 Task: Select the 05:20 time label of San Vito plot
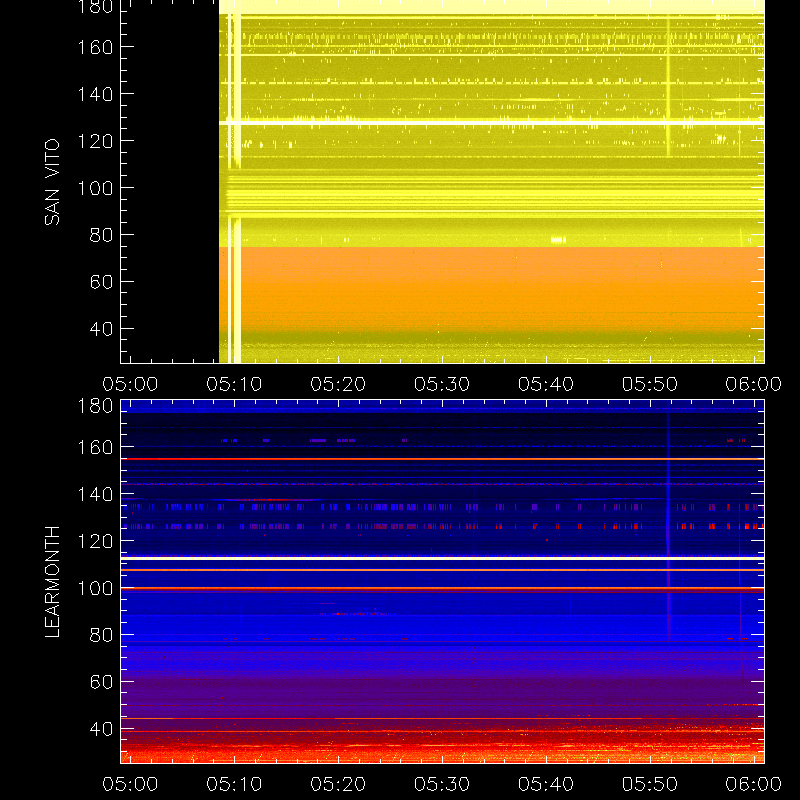338,384
